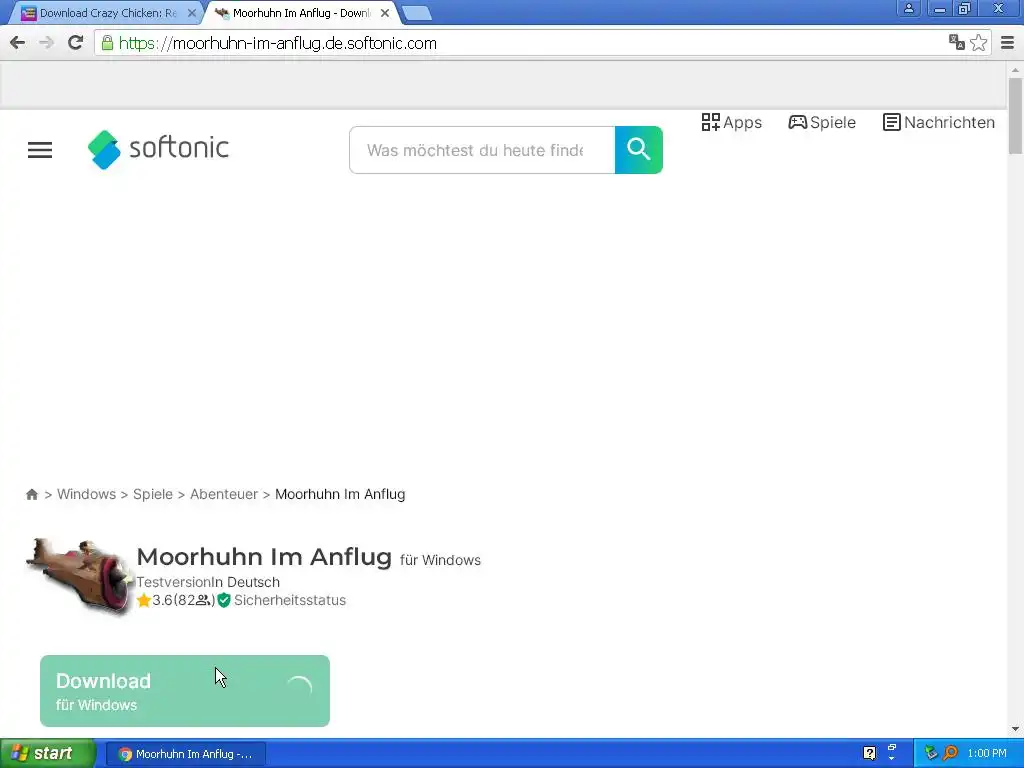Open the Softonic hamburger side menu
The height and width of the screenshot is (768, 1024).
coord(40,150)
